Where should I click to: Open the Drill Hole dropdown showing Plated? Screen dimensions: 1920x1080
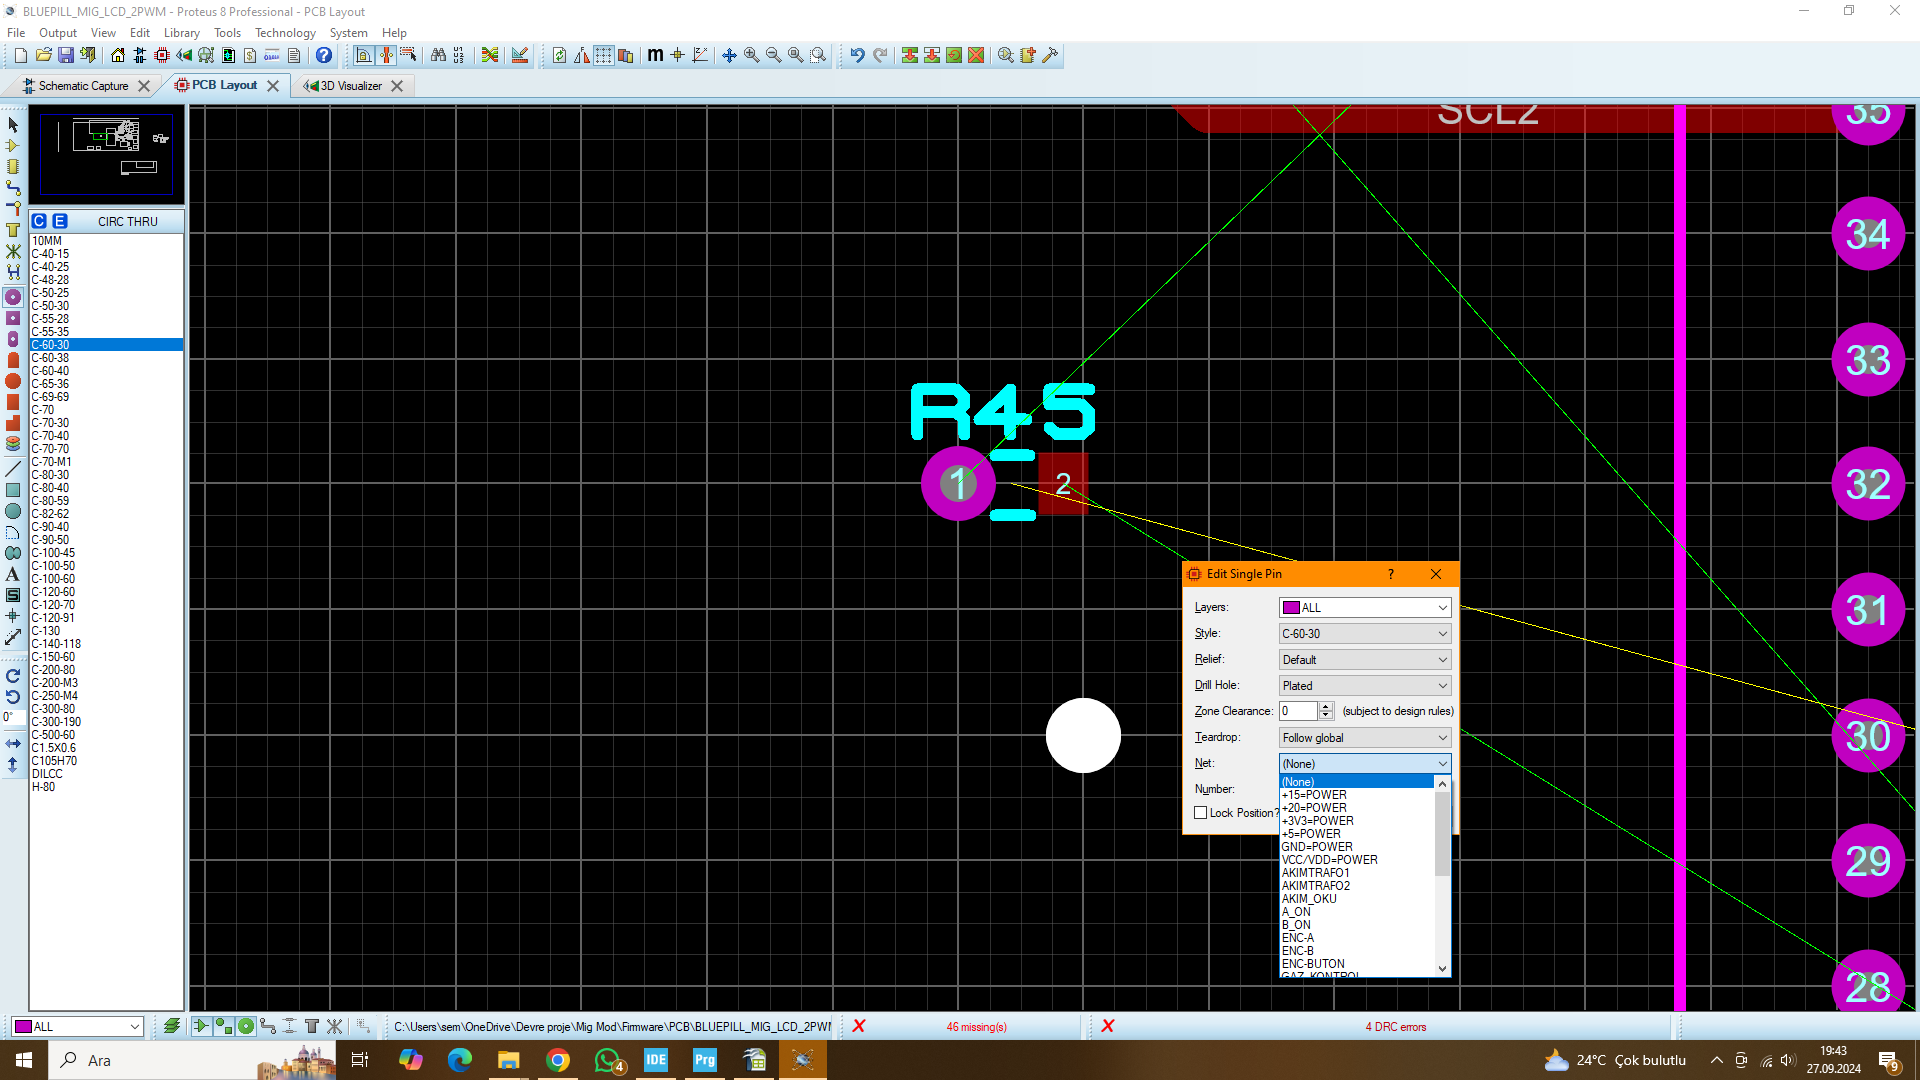pyautogui.click(x=1365, y=686)
